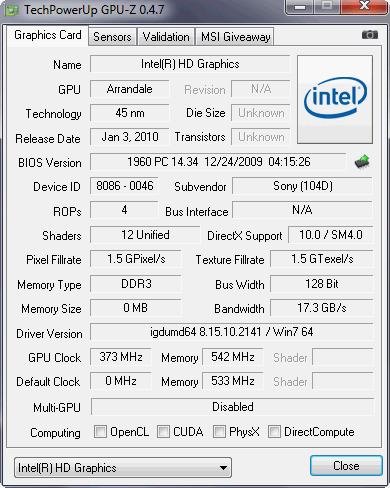Click the Shaders field 12 Unified
The height and width of the screenshot is (488, 390).
[x=145, y=235]
